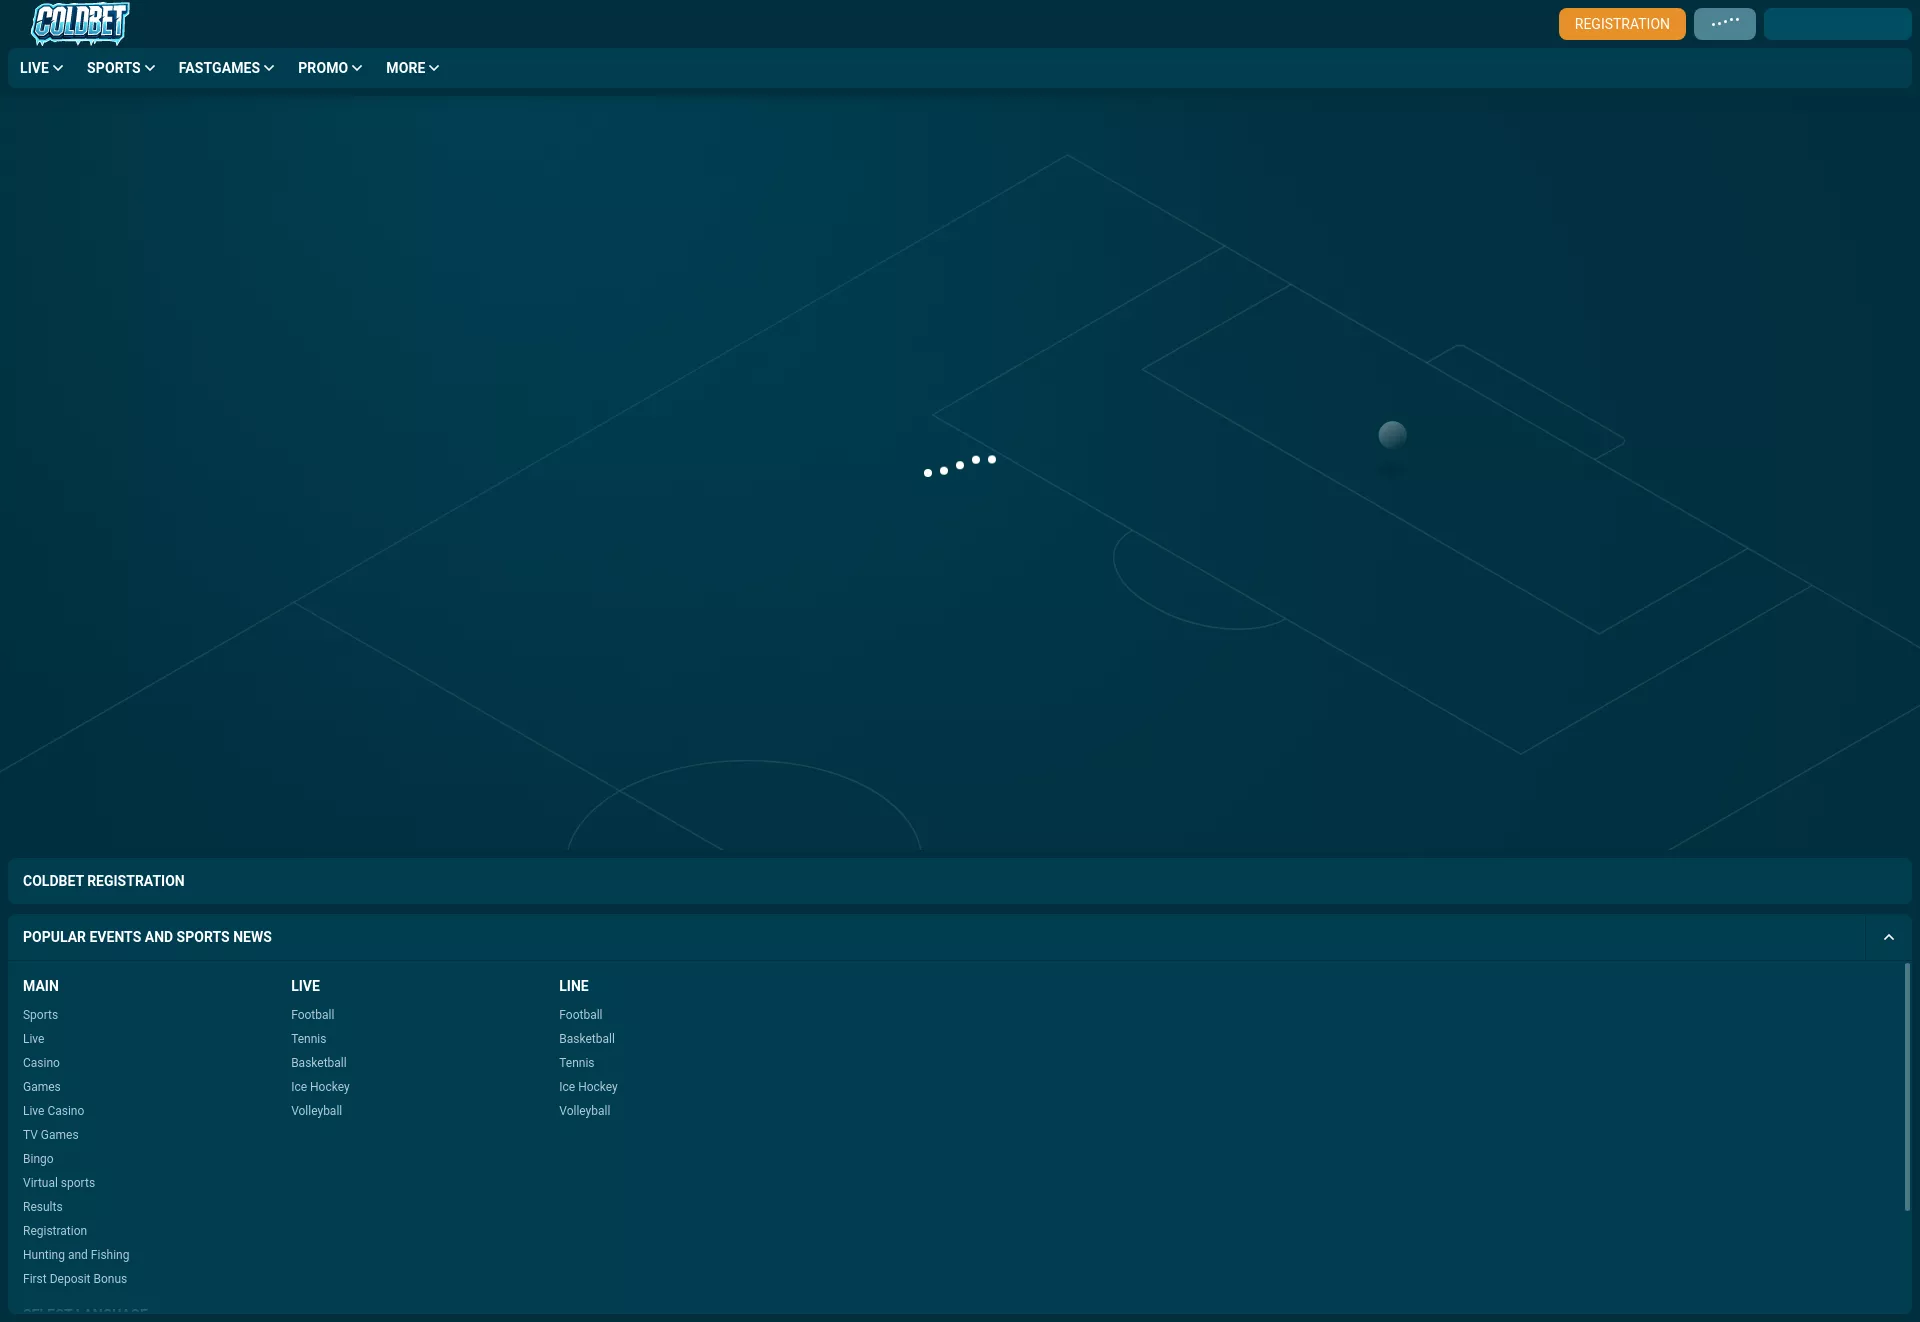The height and width of the screenshot is (1322, 1920).
Task: Click the REGISTRATION button
Action: 1621,23
